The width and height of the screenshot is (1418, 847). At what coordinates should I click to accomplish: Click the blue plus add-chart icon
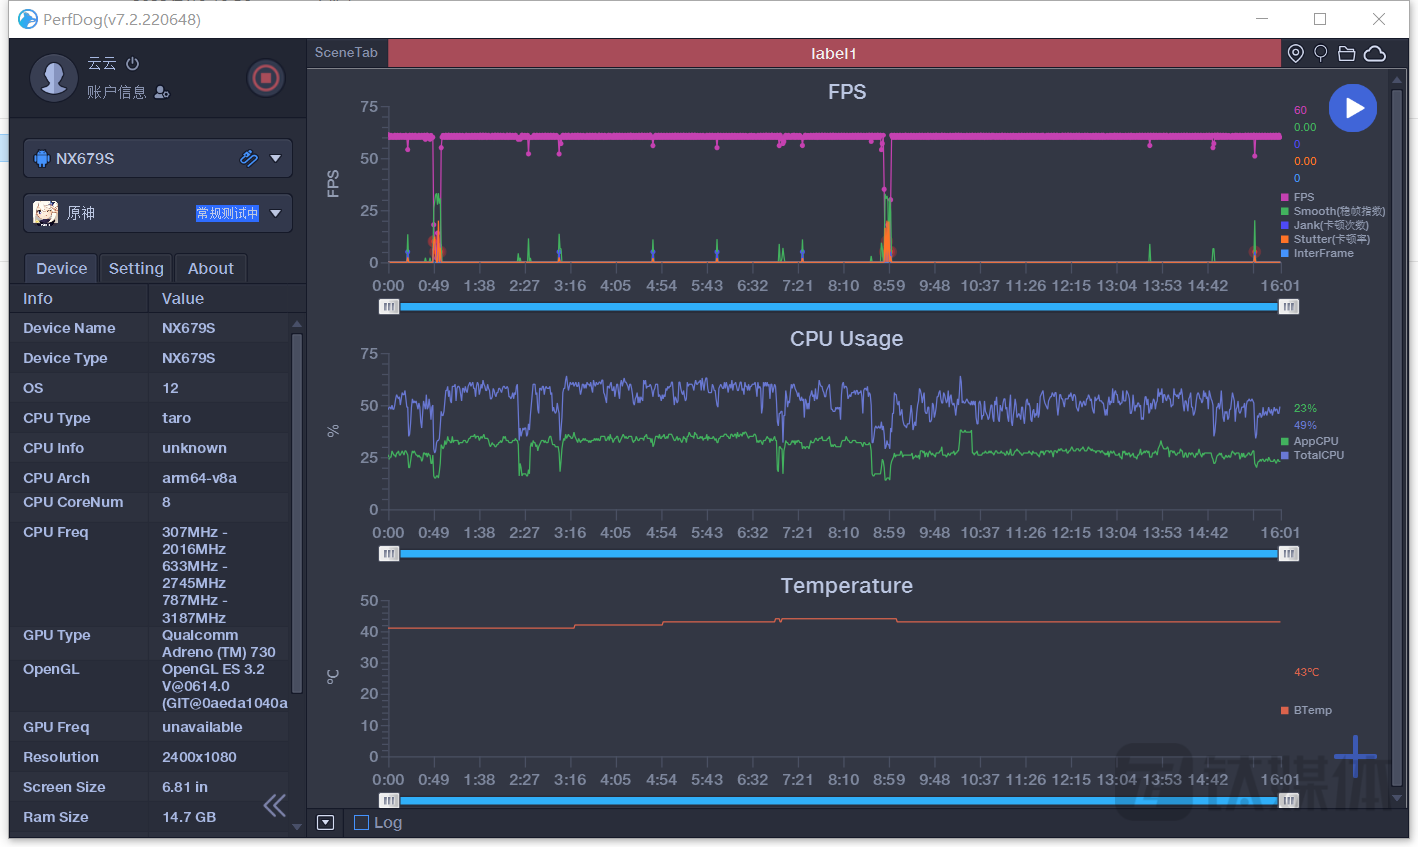[1355, 756]
